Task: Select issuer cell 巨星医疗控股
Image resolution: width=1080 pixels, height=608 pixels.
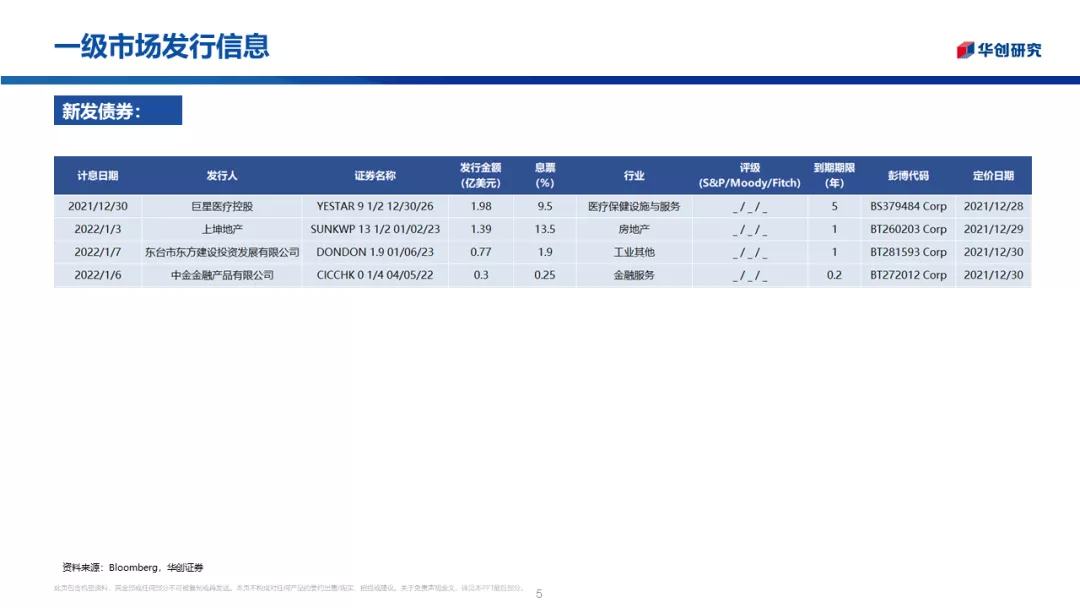Action: 222,206
